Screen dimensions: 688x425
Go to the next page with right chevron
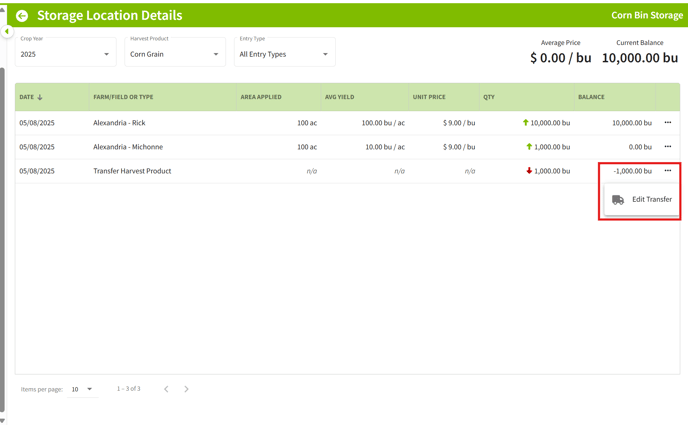pyautogui.click(x=186, y=389)
